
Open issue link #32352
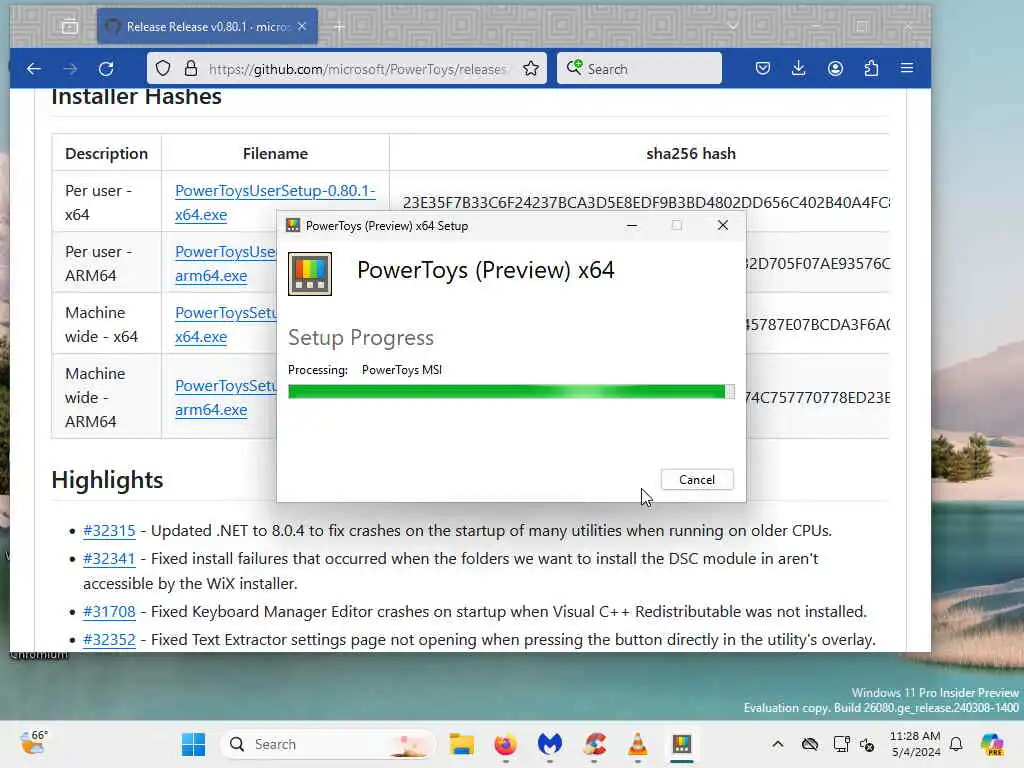[x=109, y=639]
